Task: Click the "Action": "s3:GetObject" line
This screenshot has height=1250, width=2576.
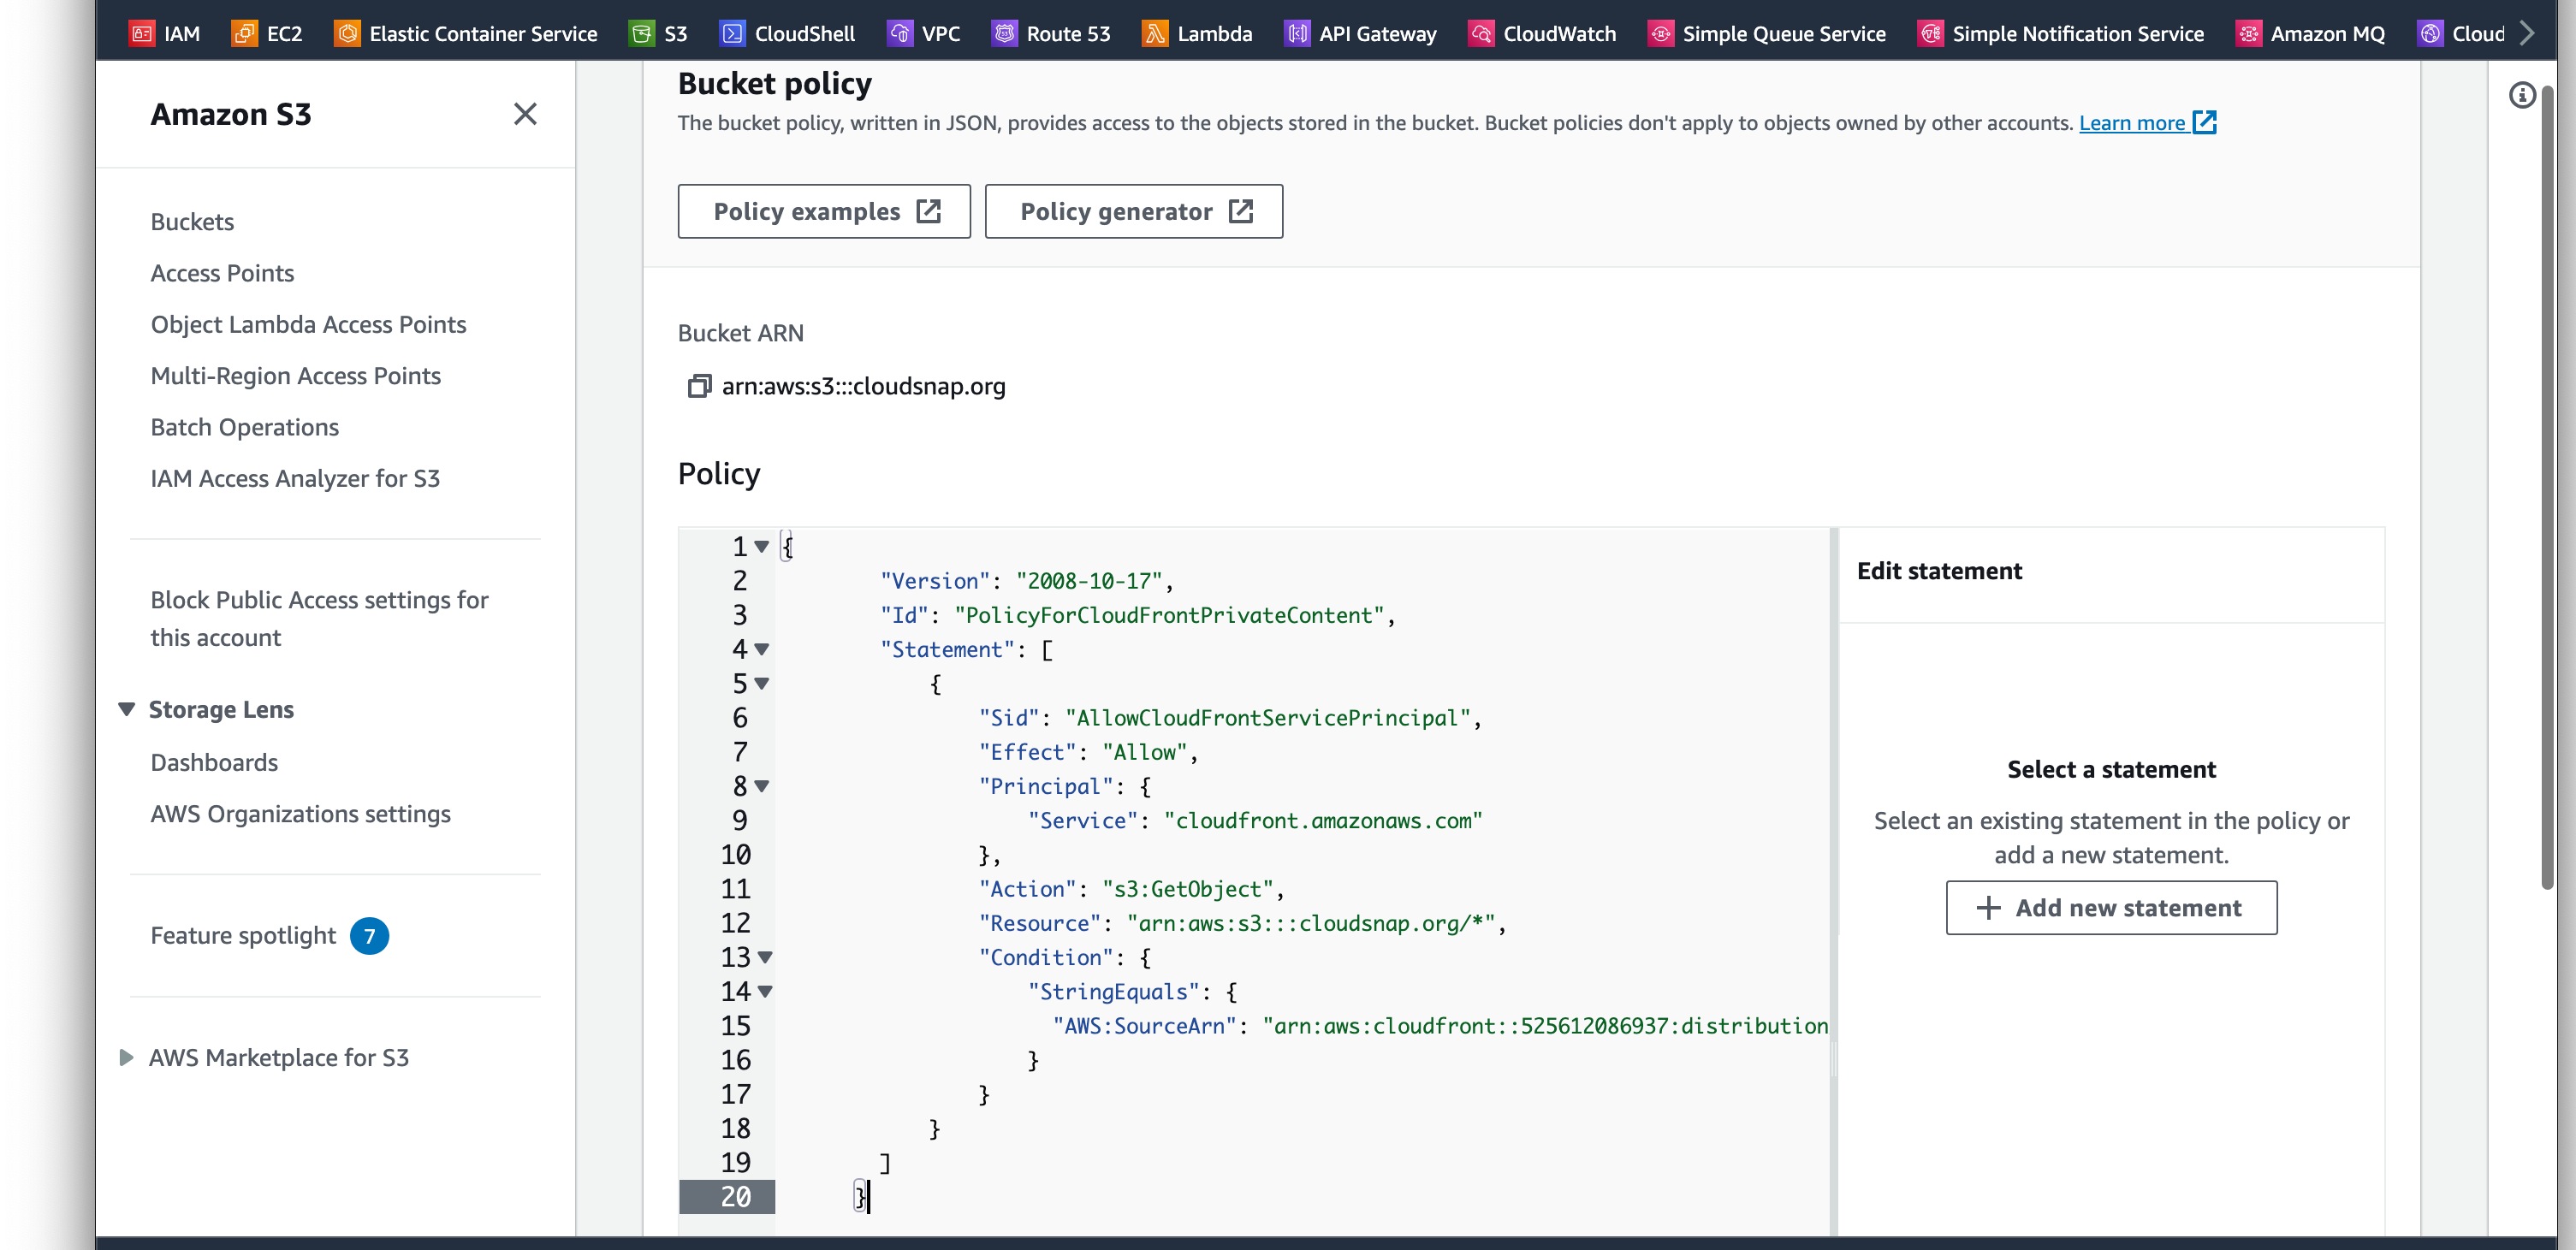Action: click(x=1131, y=889)
